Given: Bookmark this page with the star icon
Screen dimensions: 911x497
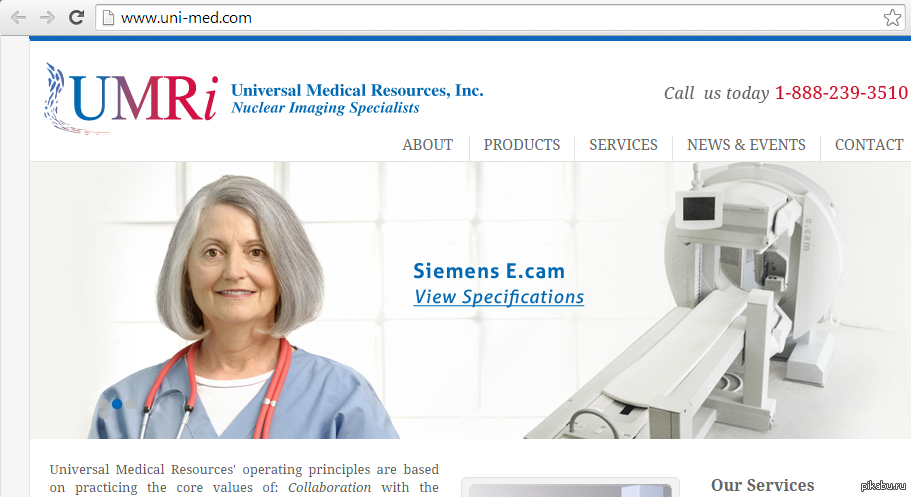Looking at the screenshot, I should (892, 17).
